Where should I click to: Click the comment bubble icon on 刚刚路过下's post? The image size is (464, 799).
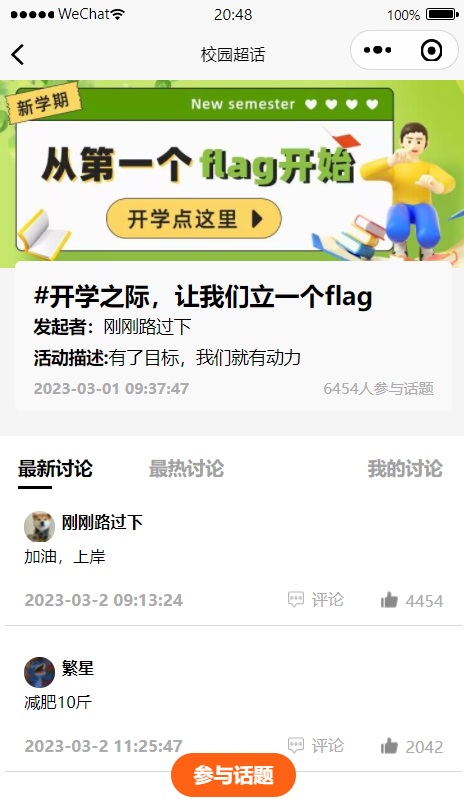[296, 600]
